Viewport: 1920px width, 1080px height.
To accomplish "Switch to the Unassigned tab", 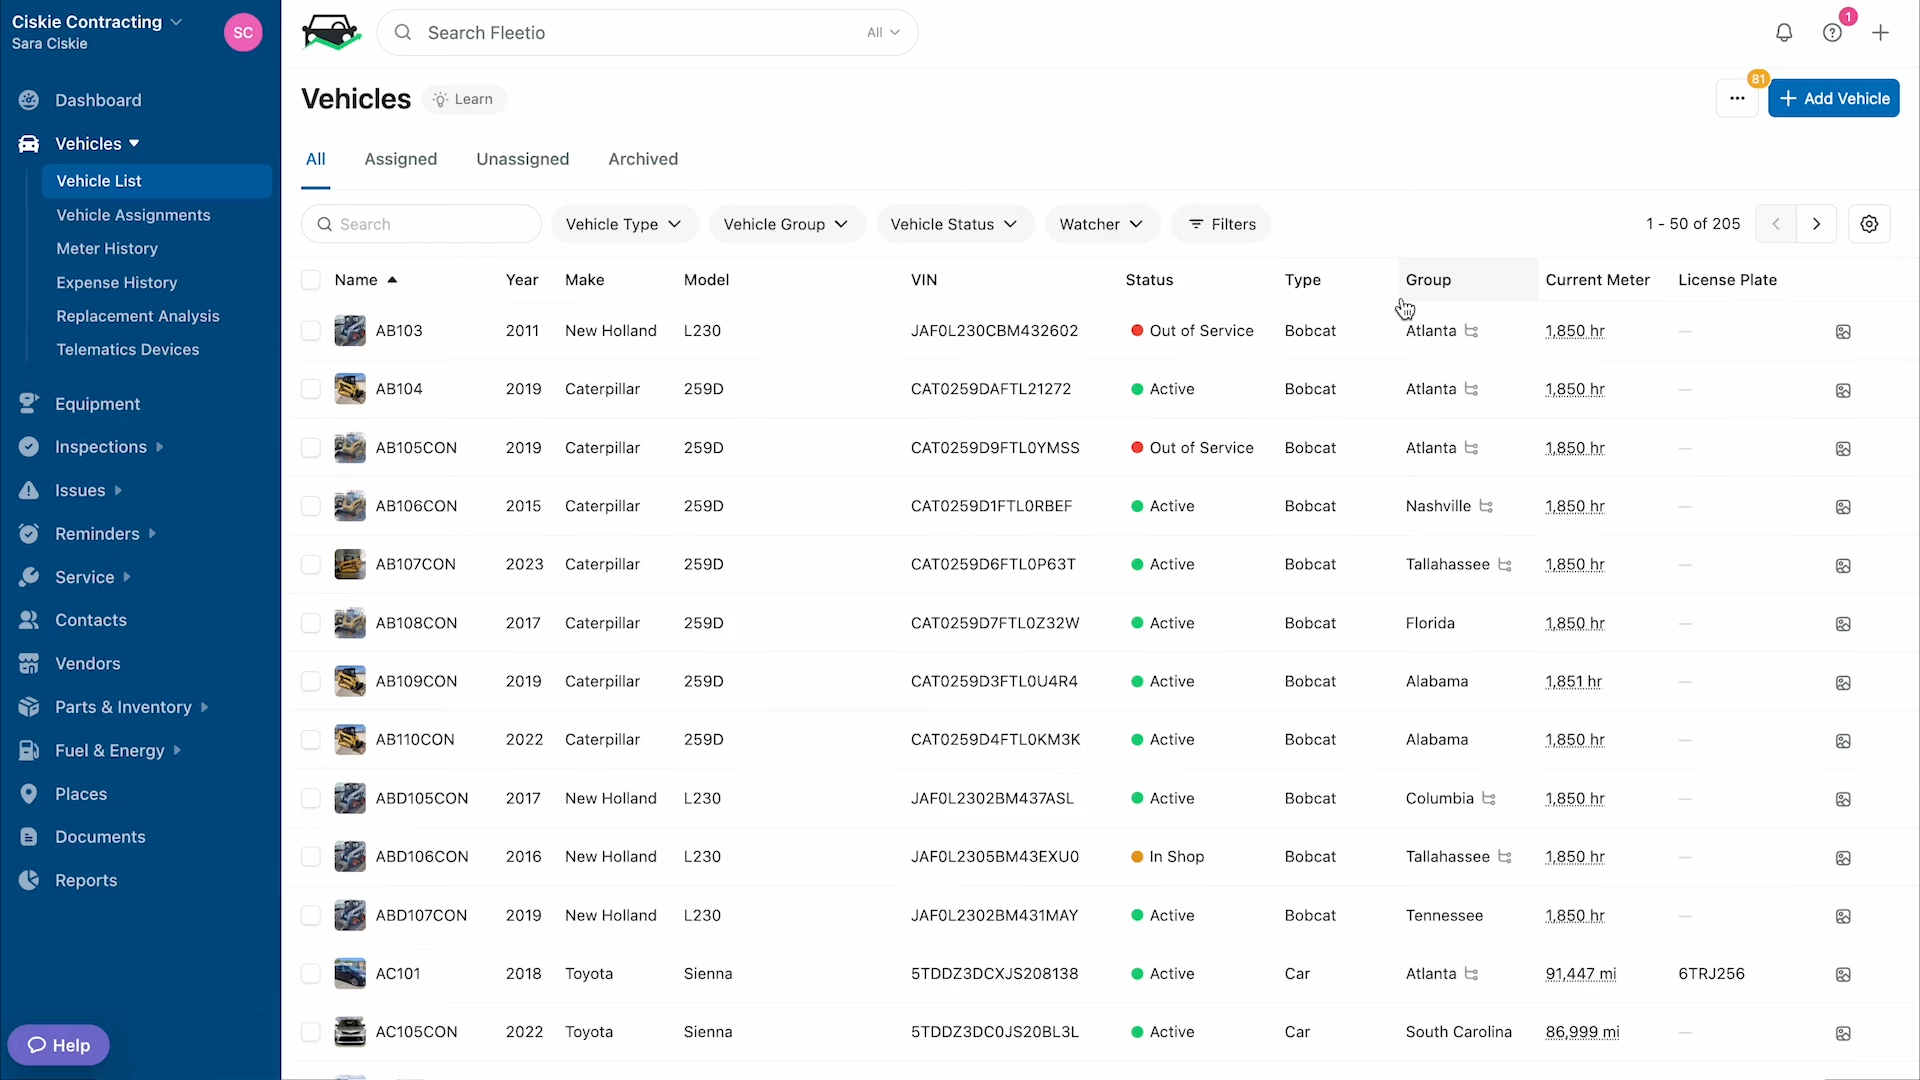I will [x=522, y=159].
